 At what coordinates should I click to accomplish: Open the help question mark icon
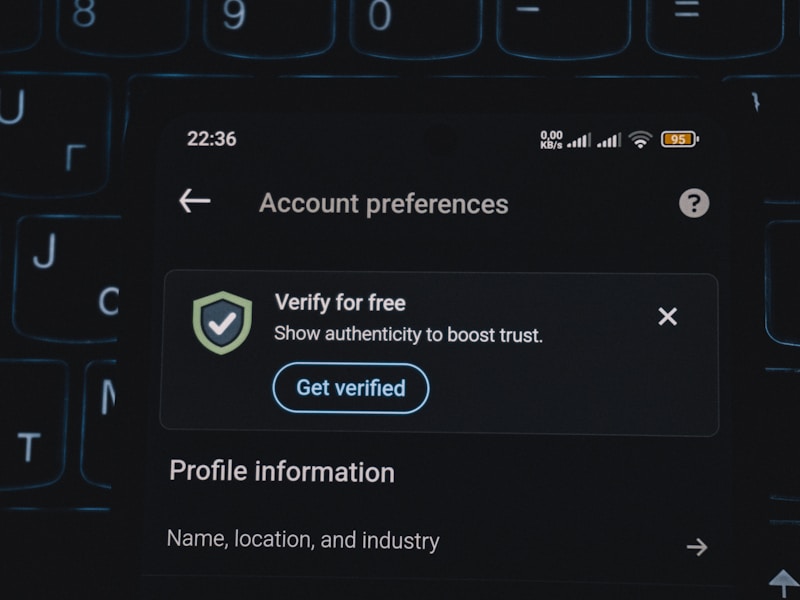pyautogui.click(x=694, y=203)
